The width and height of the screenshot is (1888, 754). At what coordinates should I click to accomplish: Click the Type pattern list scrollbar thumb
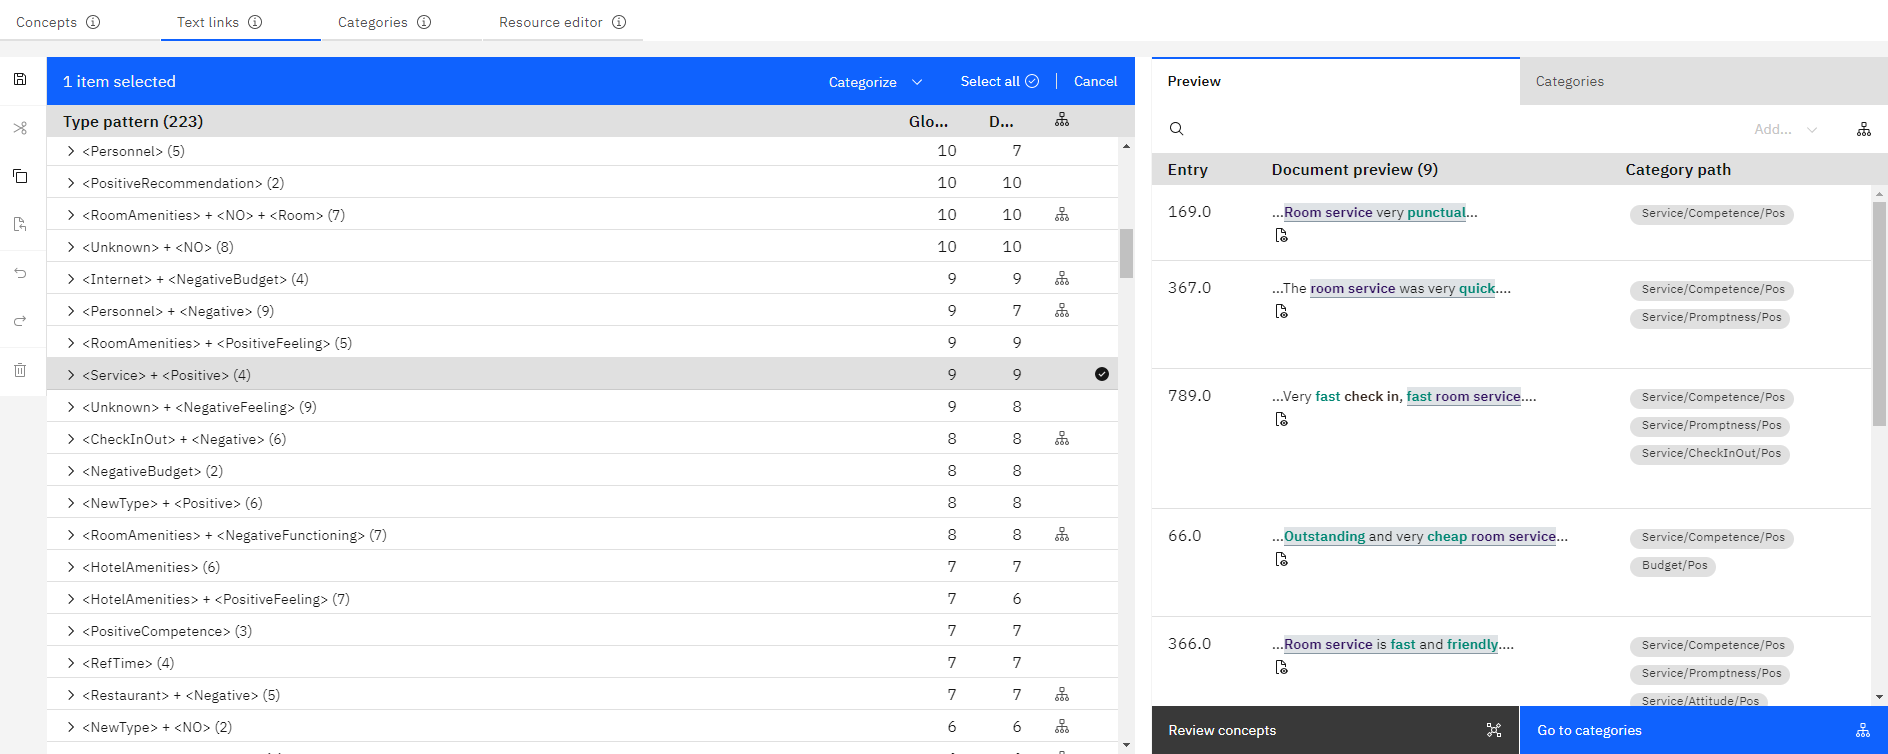tap(1126, 254)
